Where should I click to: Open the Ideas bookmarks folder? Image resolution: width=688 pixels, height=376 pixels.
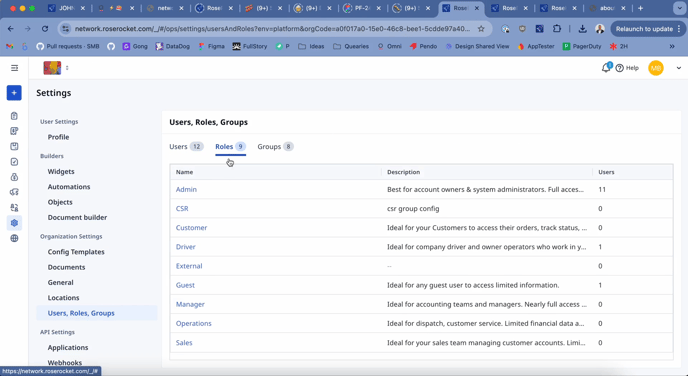(311, 46)
